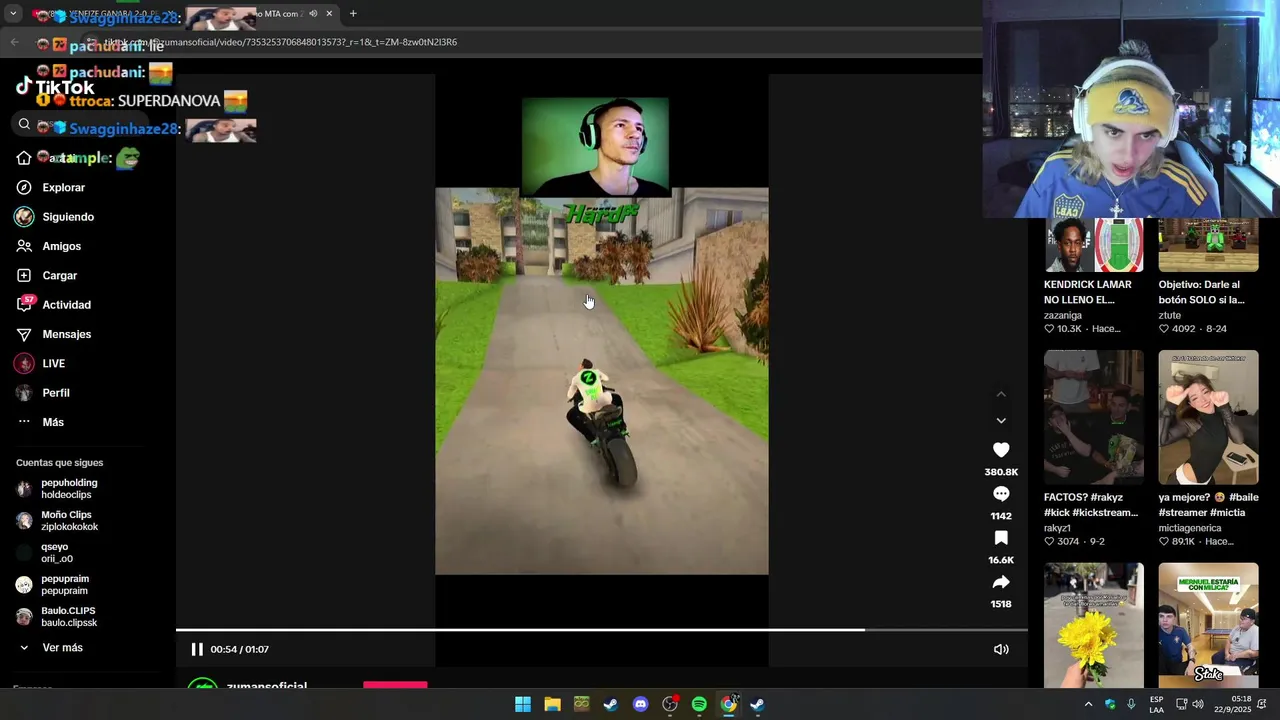
Task: Close the TikTok browser tab
Action: point(329,14)
